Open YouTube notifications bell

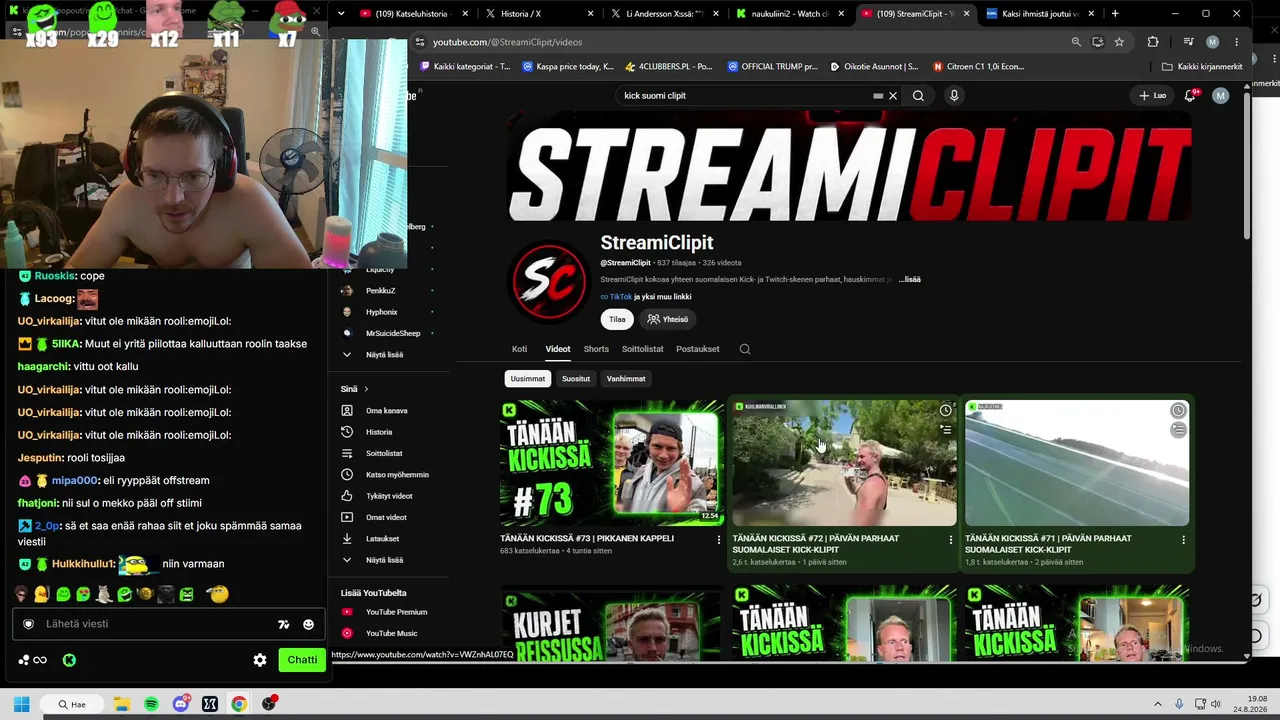click(x=1190, y=96)
